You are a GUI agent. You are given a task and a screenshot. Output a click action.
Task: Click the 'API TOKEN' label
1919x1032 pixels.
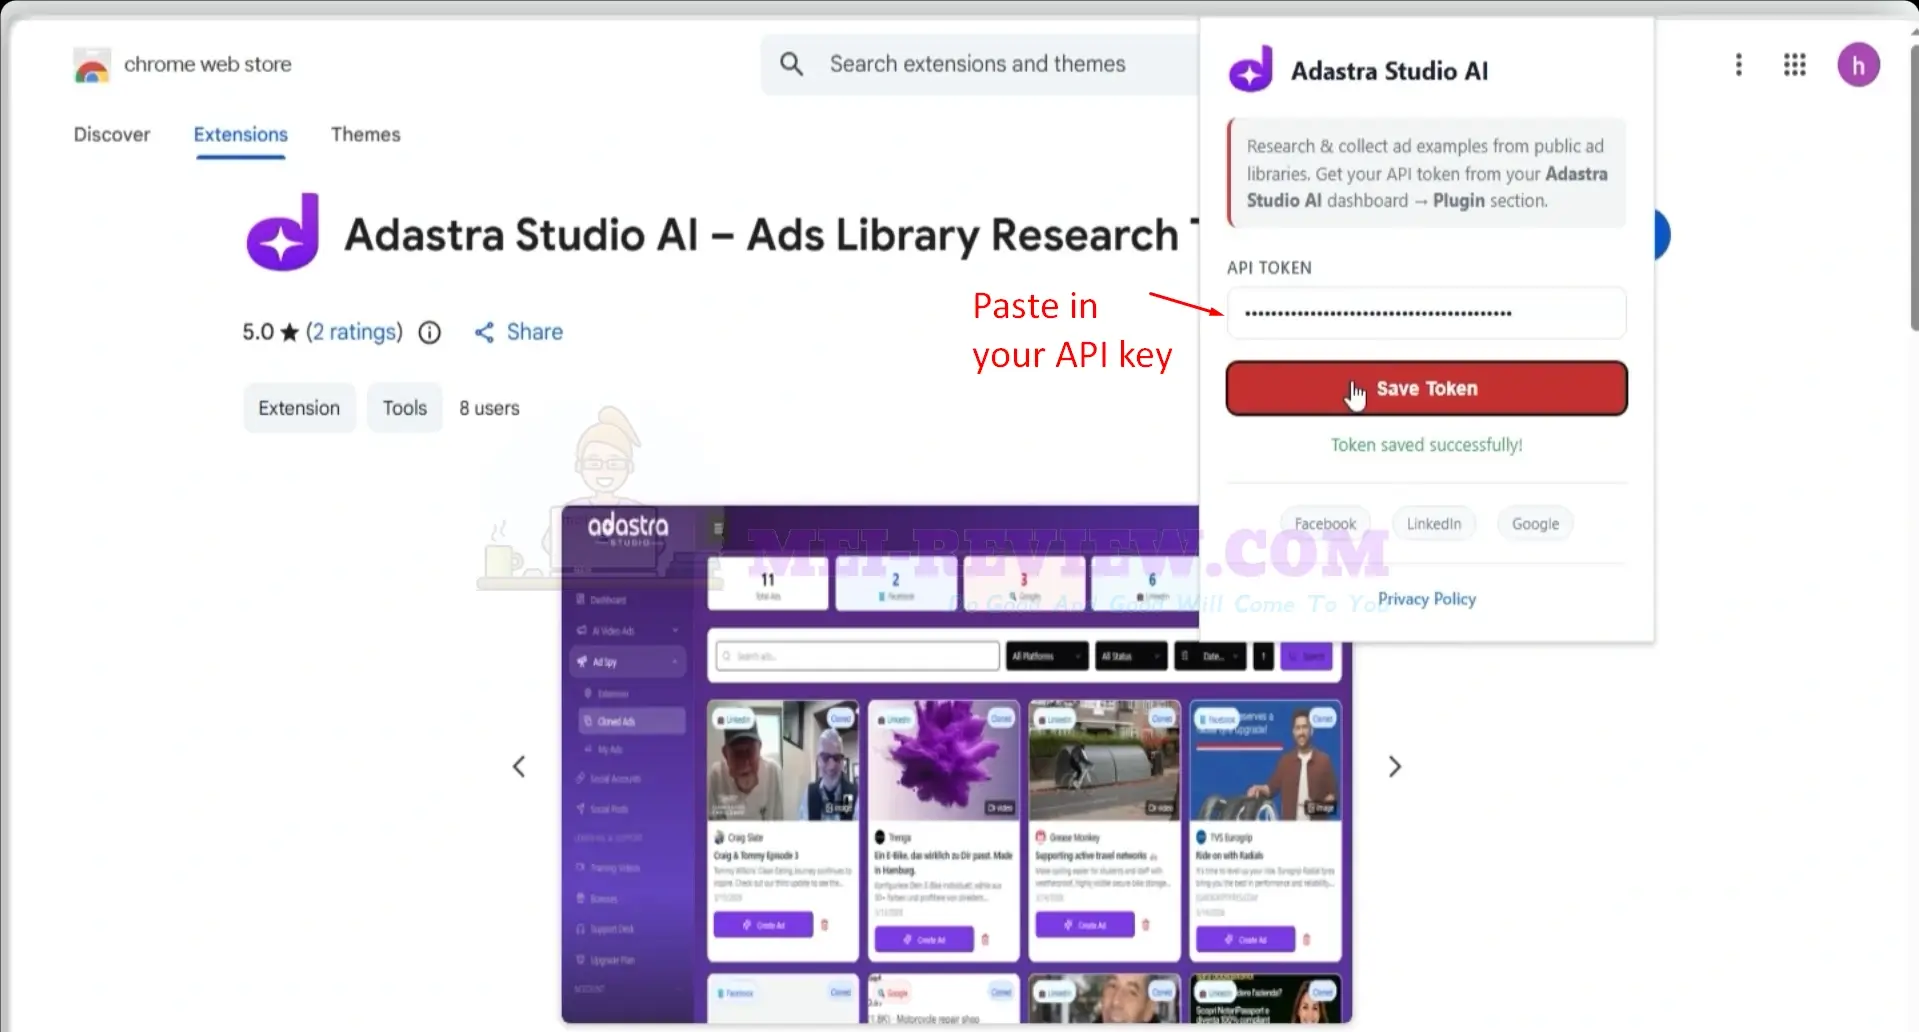[1269, 268]
